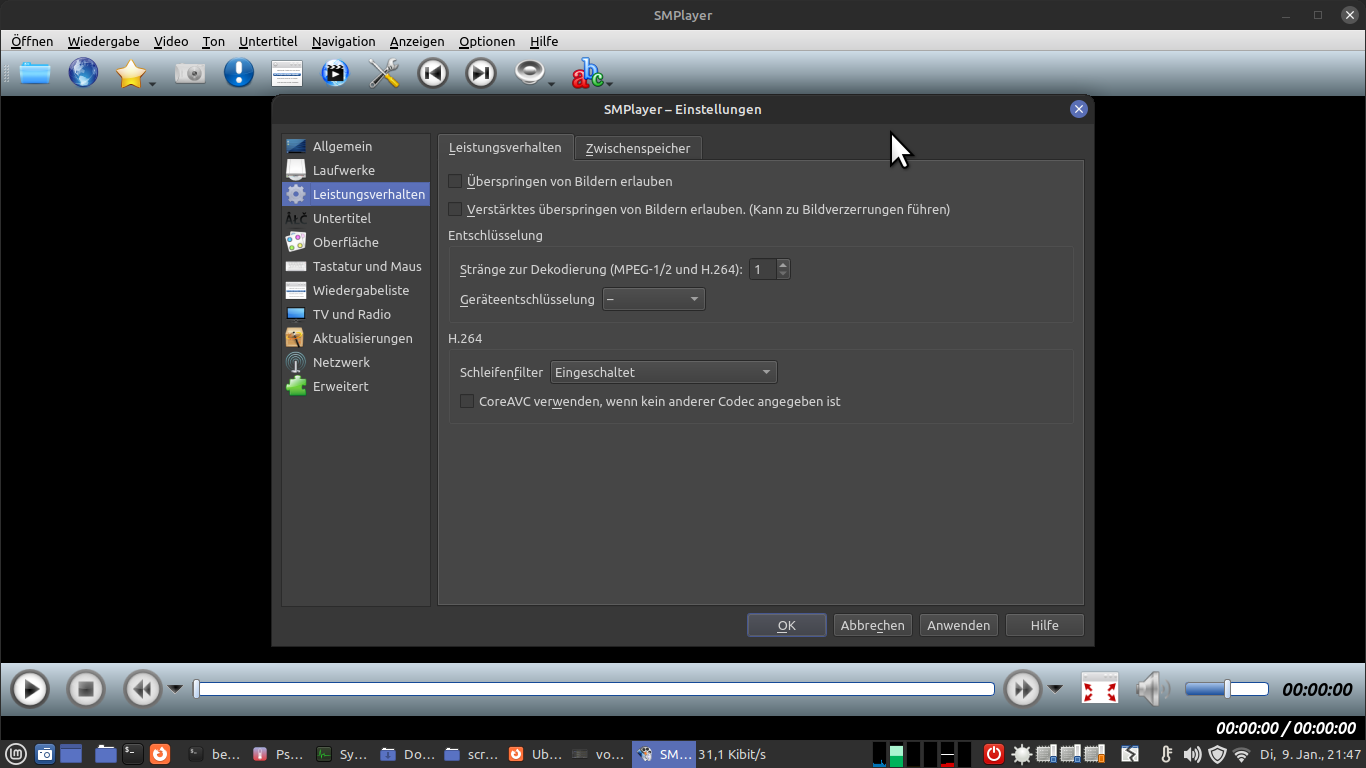Enable 'Verstärktes überspringen von Bildern erlauben' checkbox
Image resolution: width=1366 pixels, height=768 pixels.
455,209
